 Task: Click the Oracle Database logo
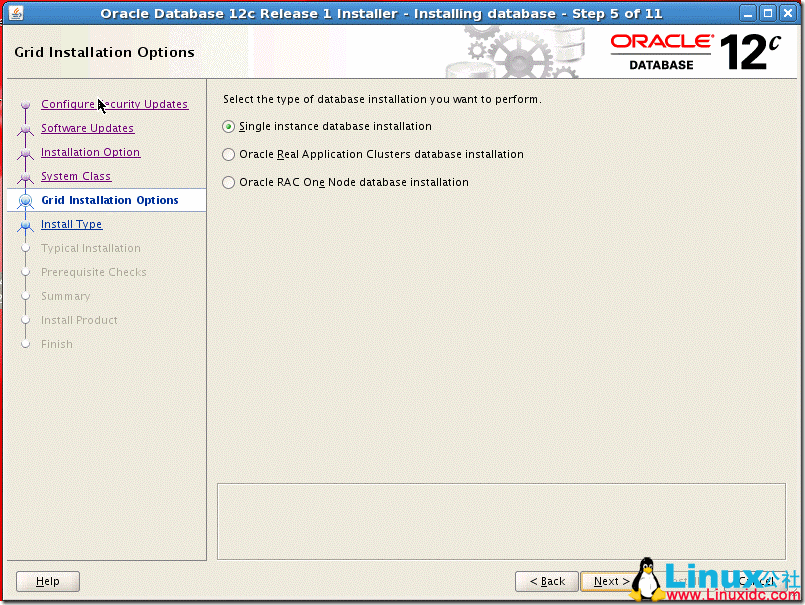click(660, 48)
